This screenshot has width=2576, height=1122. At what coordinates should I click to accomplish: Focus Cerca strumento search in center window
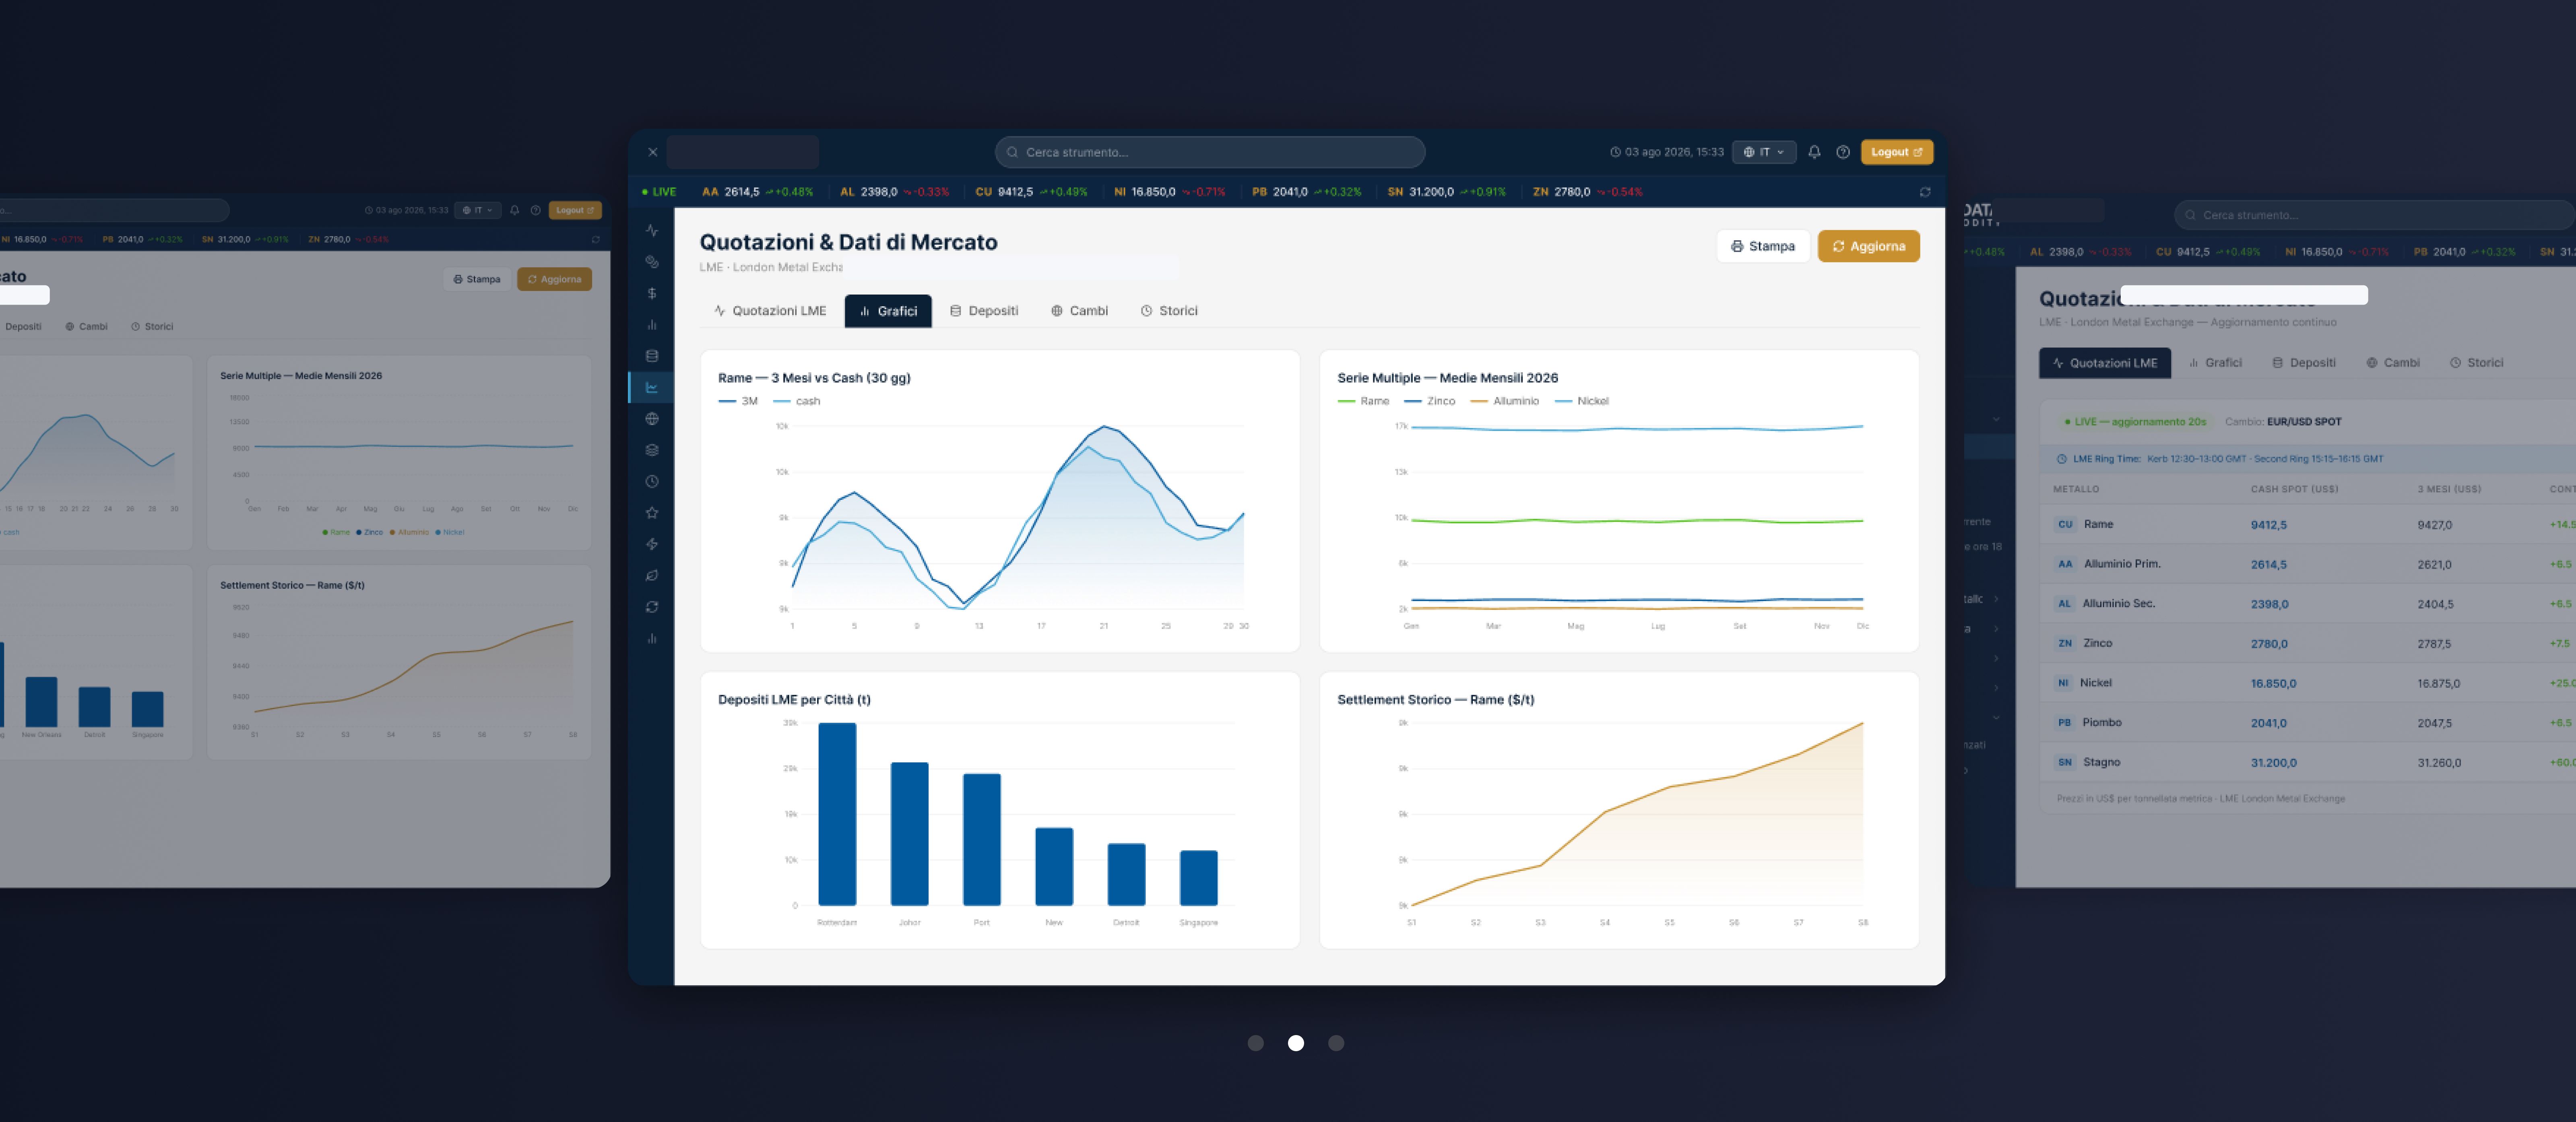coord(1210,152)
